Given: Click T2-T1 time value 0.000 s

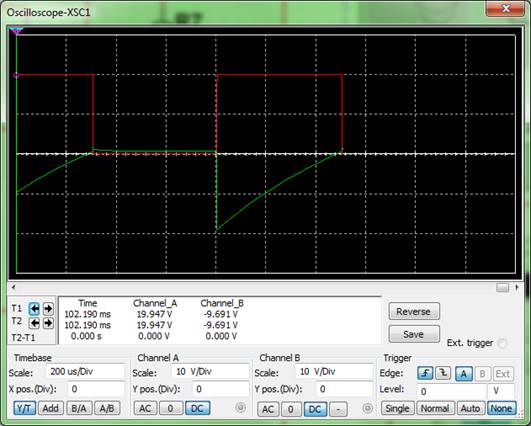Looking at the screenshot, I should pyautogui.click(x=86, y=336).
